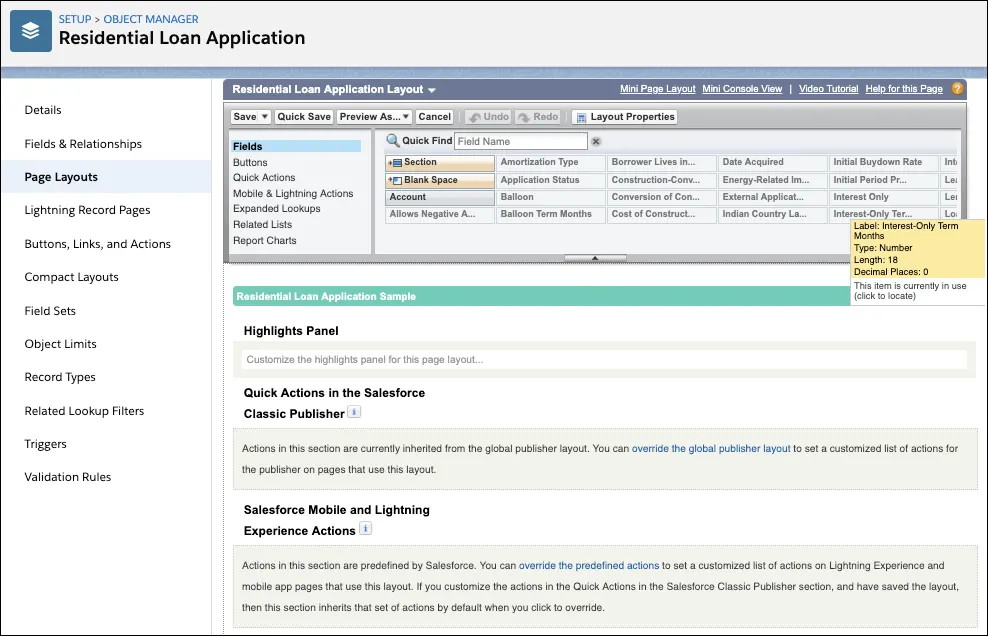
Task: Click the Borrower Lives in... field
Action: [x=662, y=163]
